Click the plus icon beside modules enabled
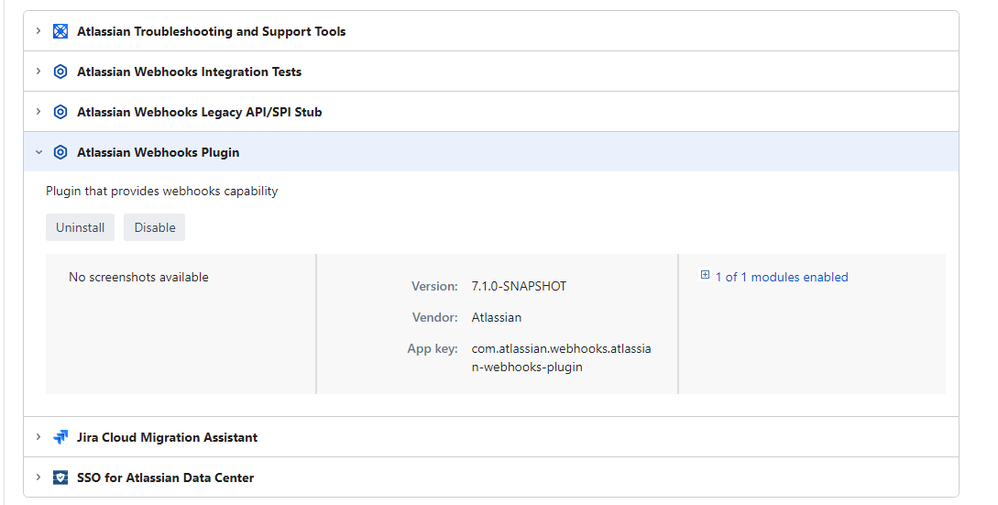Screen dimensions: 998x505 point(705,275)
